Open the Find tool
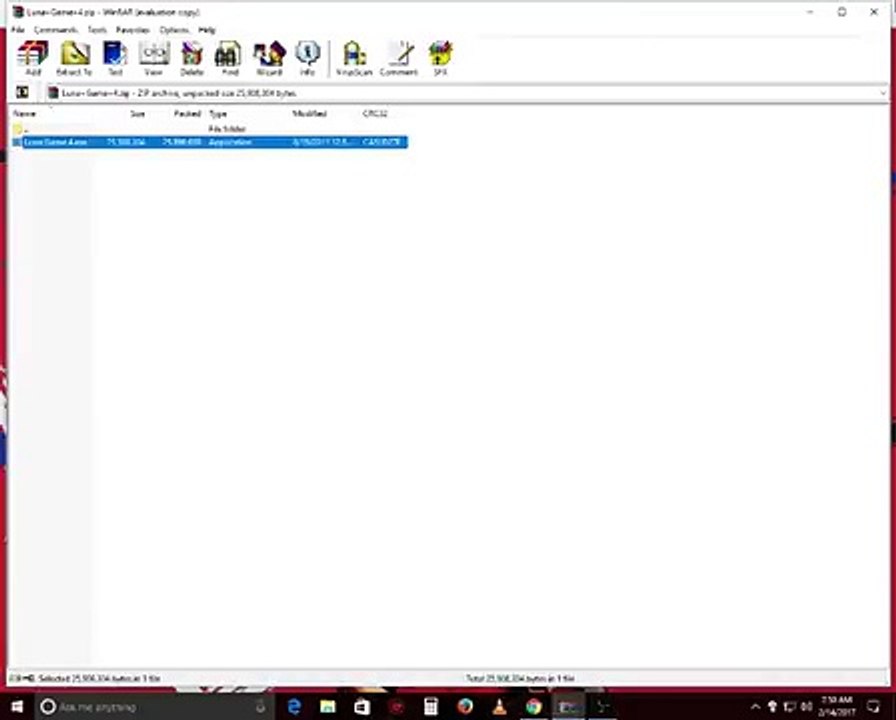896x720 pixels. [230, 58]
